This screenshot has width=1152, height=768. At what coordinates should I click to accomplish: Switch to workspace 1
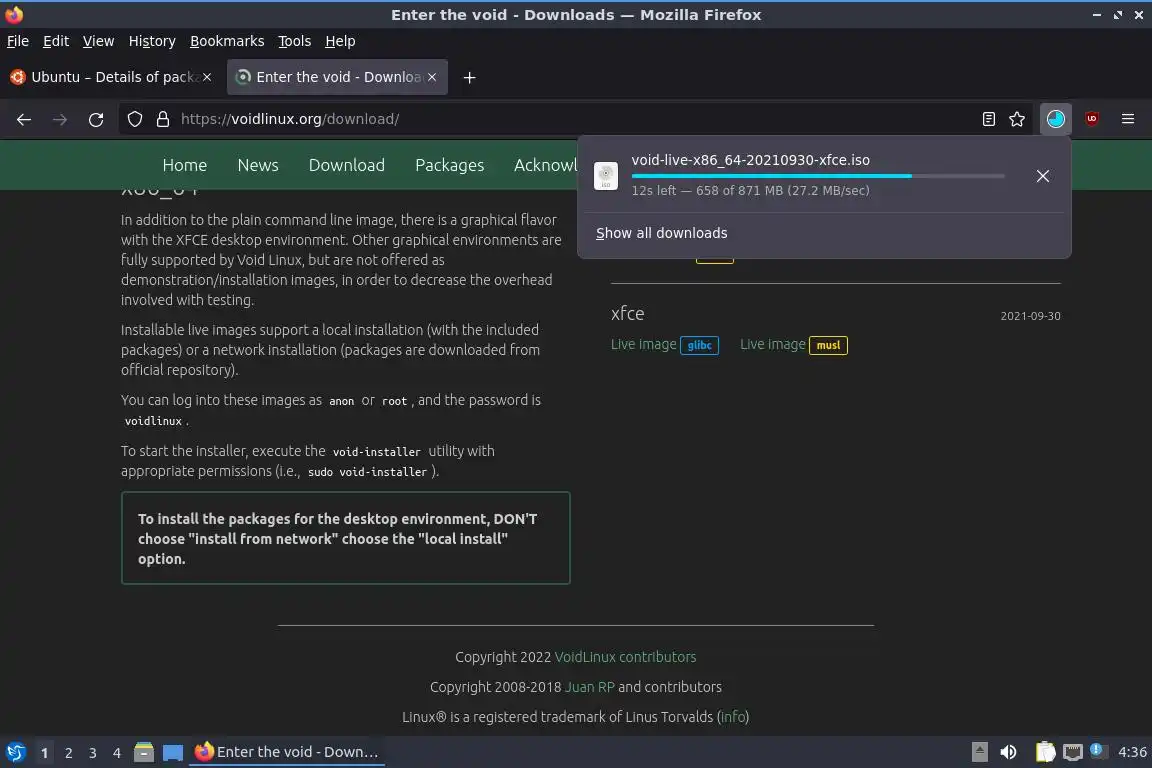pyautogui.click(x=44, y=753)
